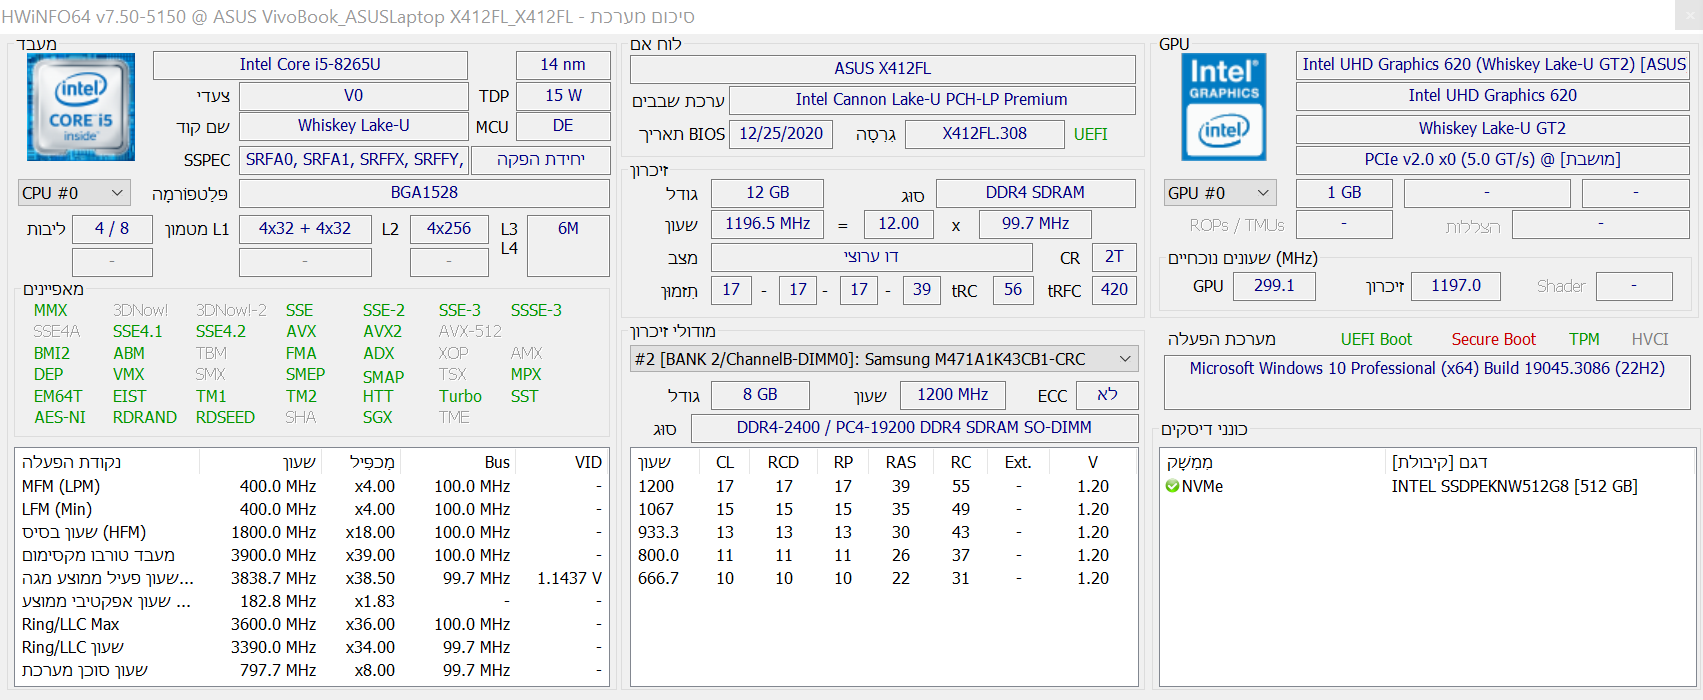Click Intel UHD Graphics 620 (Whiskey Lake-U GT2) field
The image size is (1703, 700).
pyautogui.click(x=1493, y=65)
